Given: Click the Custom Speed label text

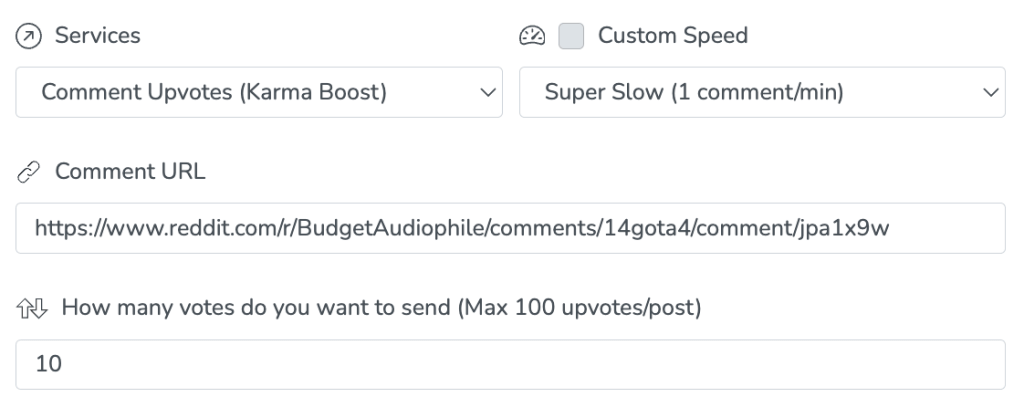Looking at the screenshot, I should [672, 36].
